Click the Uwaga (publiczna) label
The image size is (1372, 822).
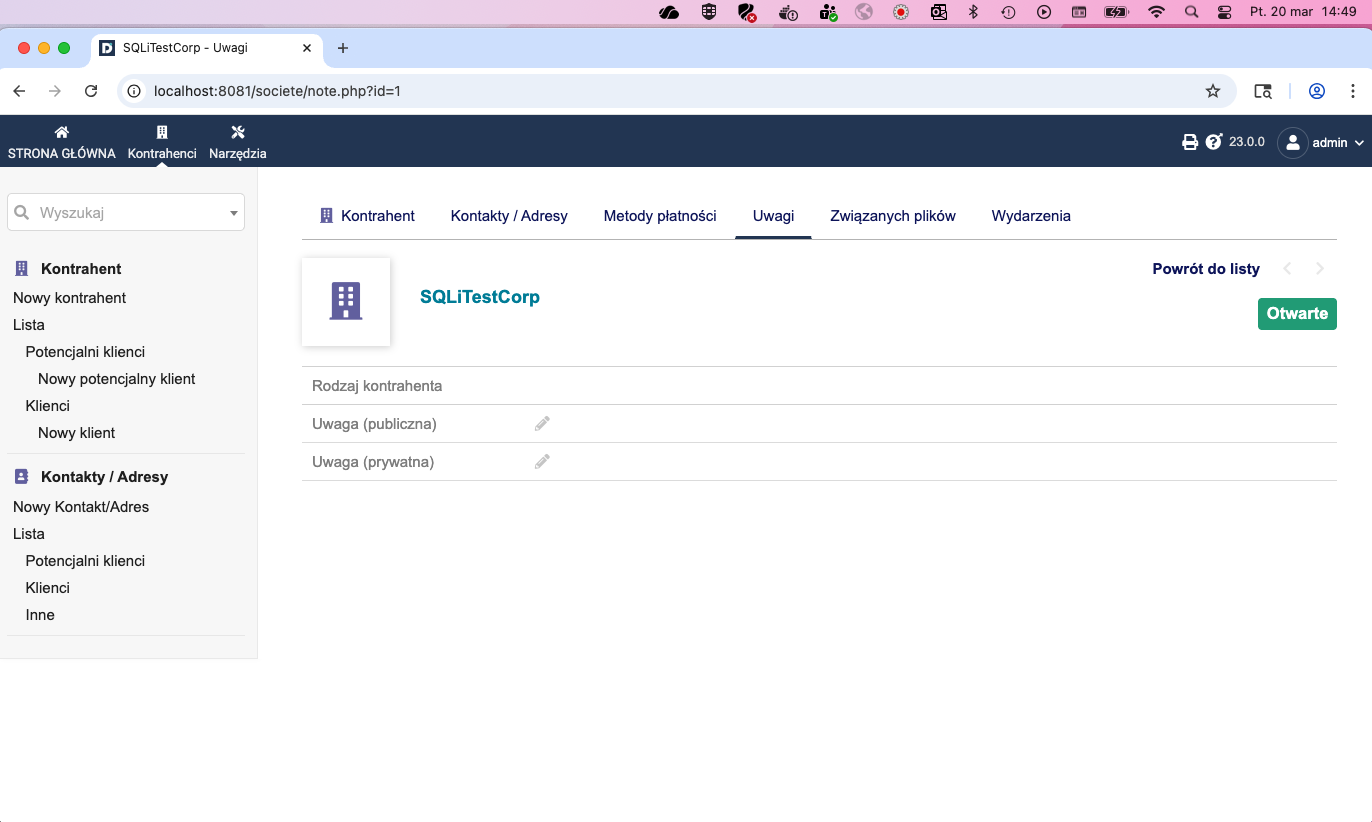click(x=374, y=424)
